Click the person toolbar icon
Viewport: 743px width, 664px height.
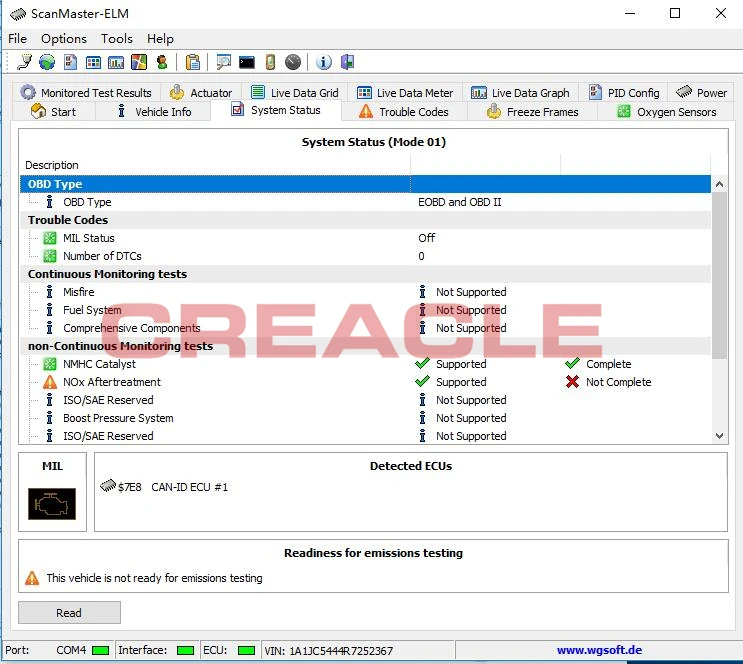(x=162, y=62)
